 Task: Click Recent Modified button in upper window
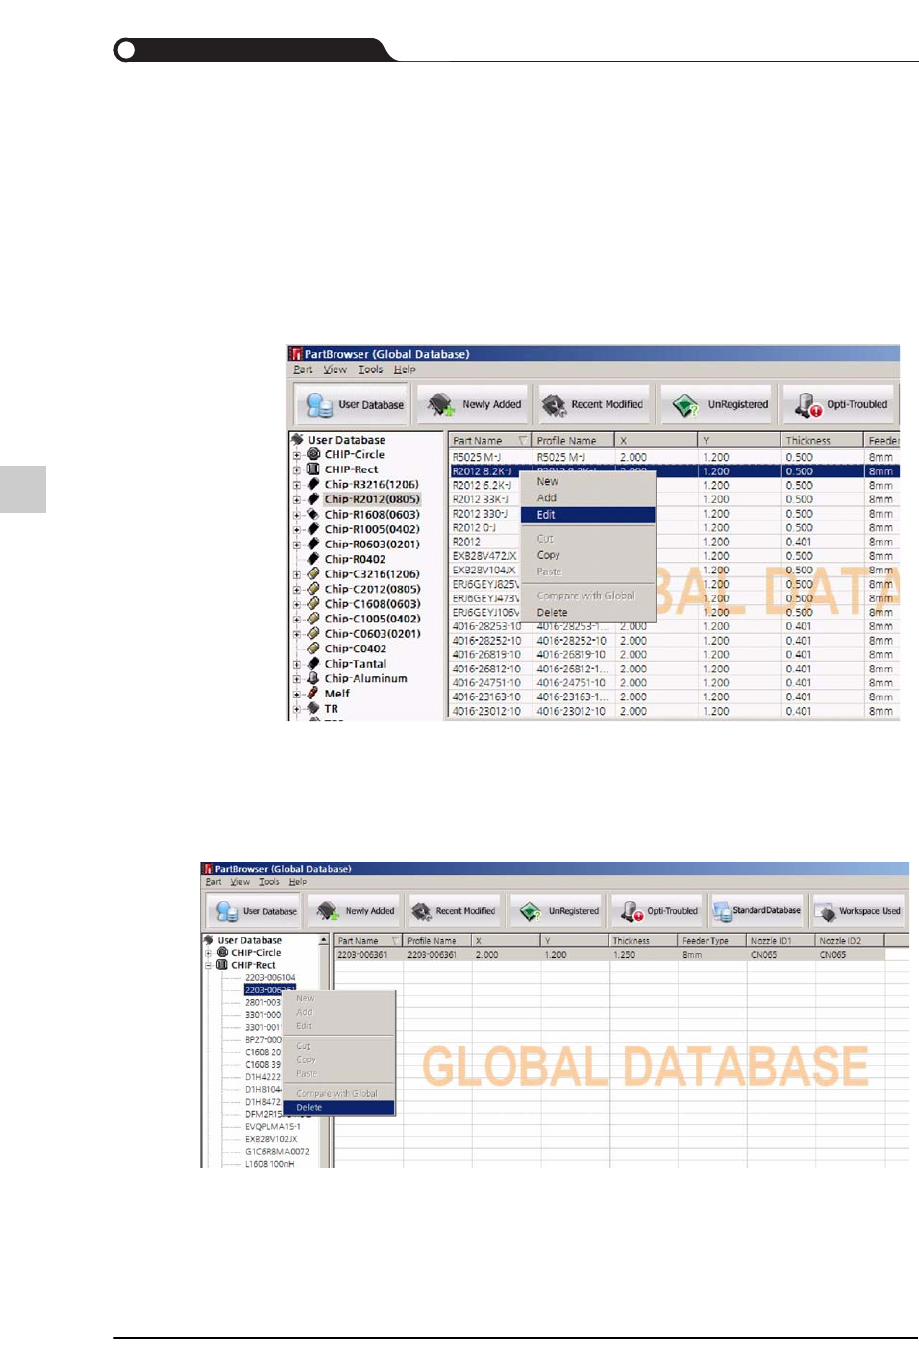click(593, 404)
